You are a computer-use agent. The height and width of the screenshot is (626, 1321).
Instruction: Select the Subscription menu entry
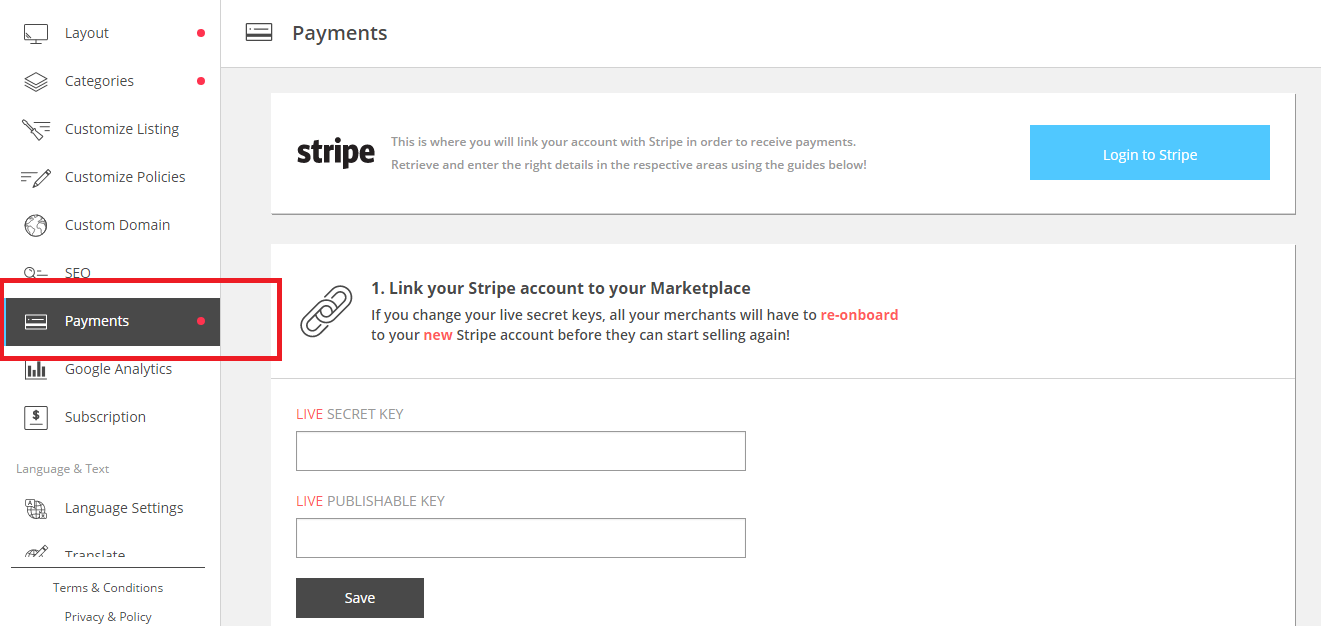(x=105, y=417)
